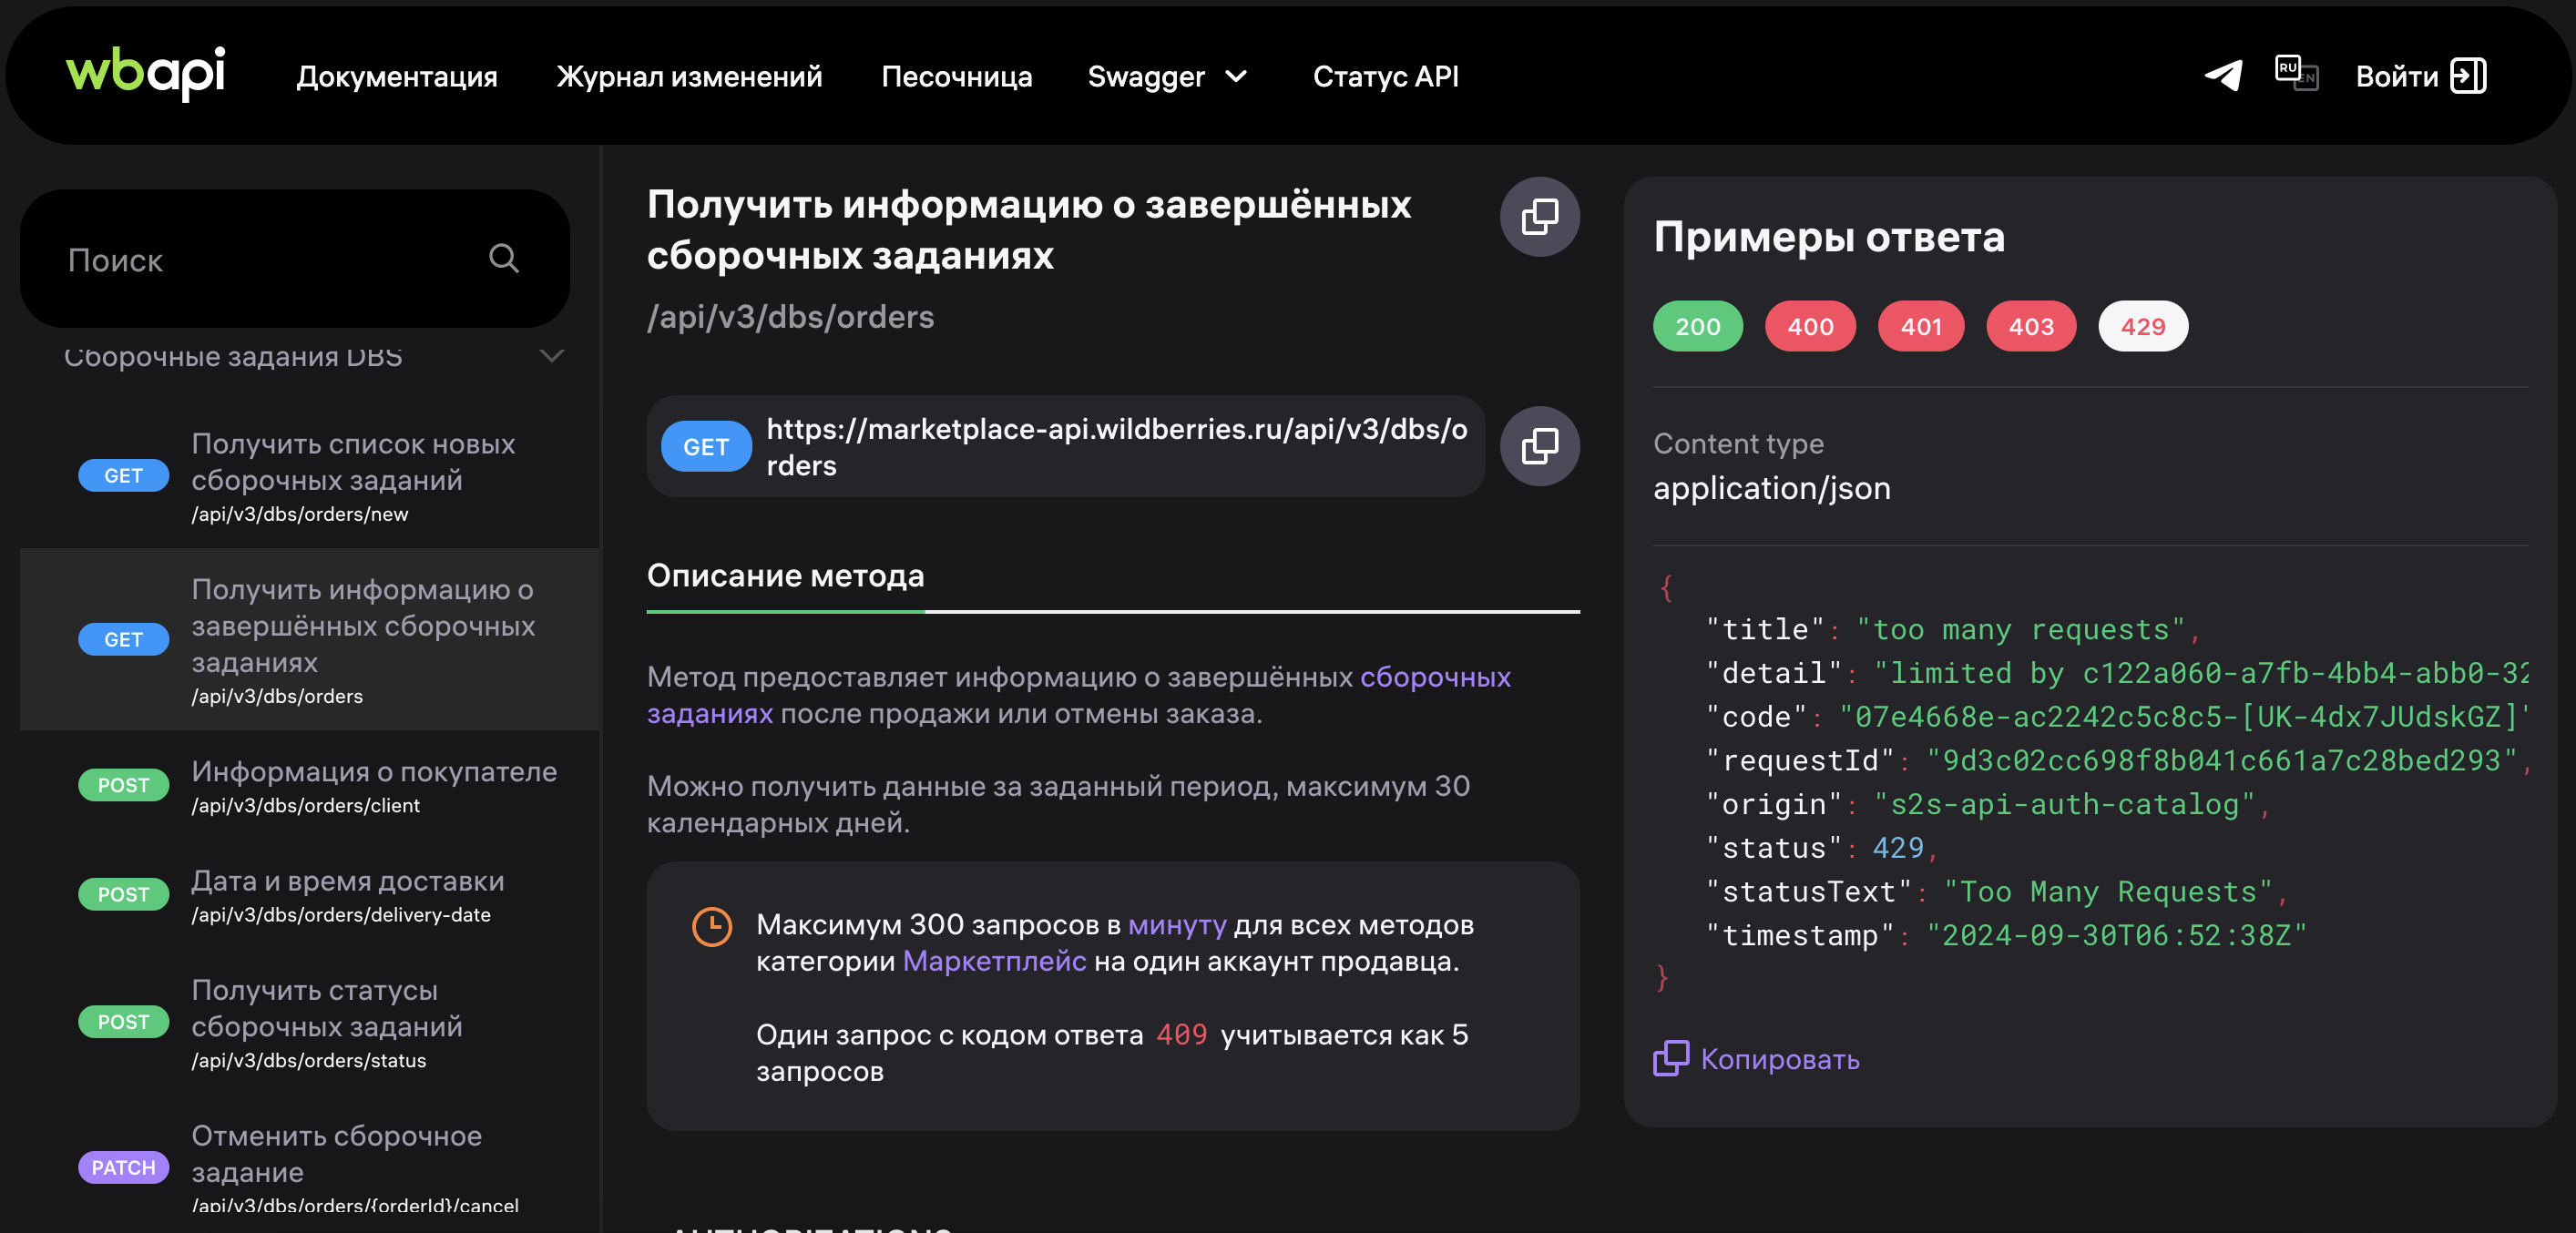This screenshot has height=1233, width=2576.
Task: Click the application/json content type value
Action: click(1771, 488)
